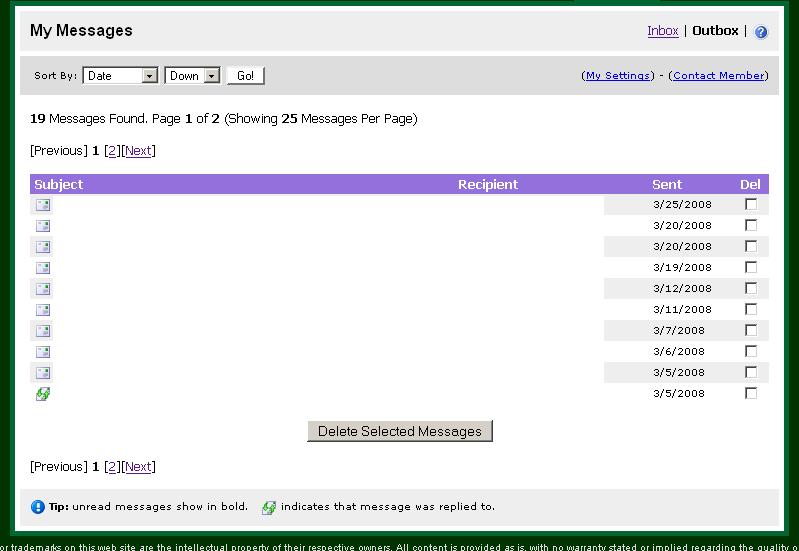Image resolution: width=799 pixels, height=551 pixels.
Task: Check the delete box for the 3/25/2008 message
Action: coord(751,204)
